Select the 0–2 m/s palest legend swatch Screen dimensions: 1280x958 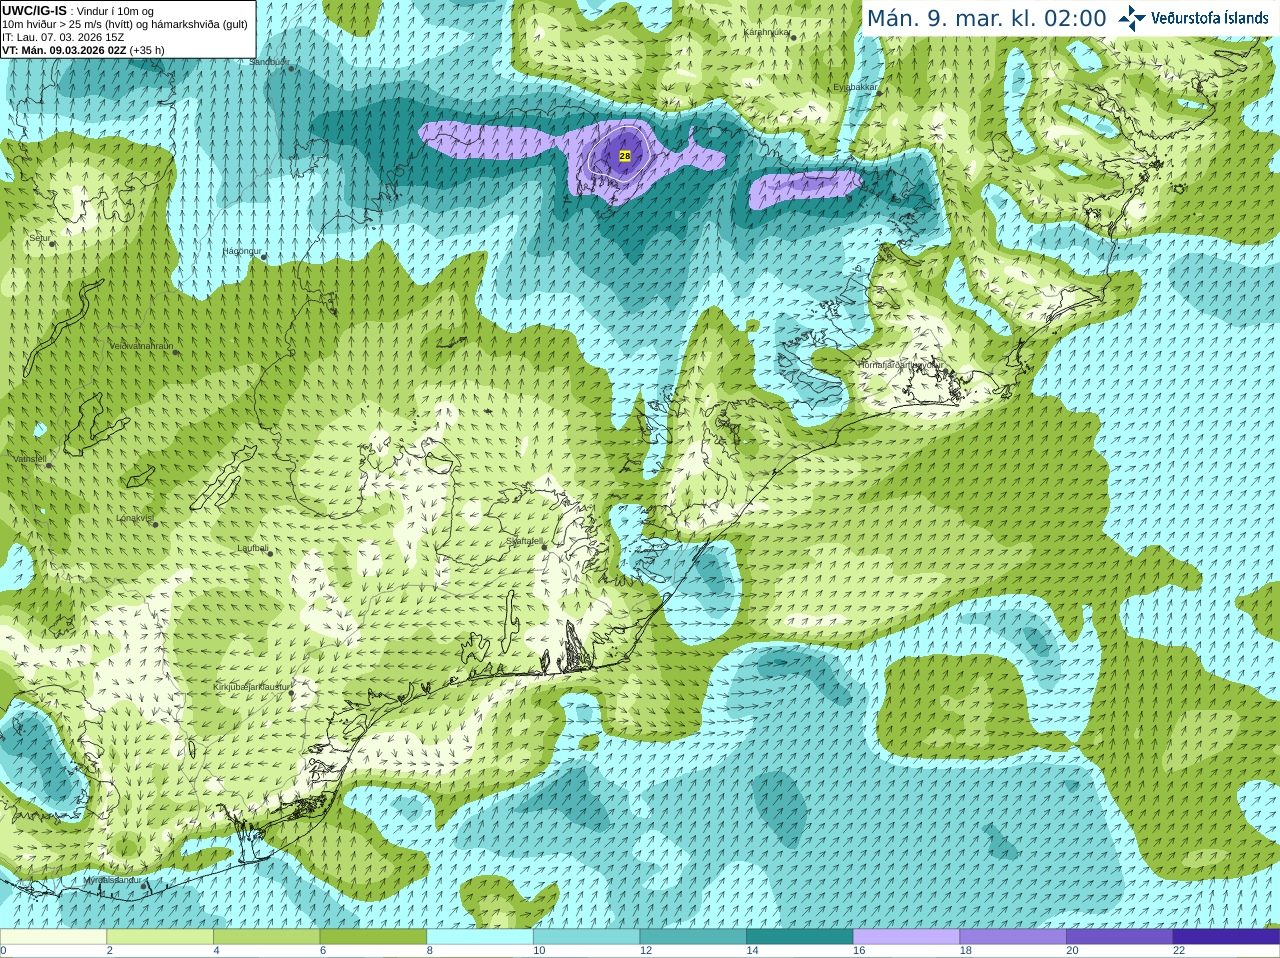tap(53, 937)
